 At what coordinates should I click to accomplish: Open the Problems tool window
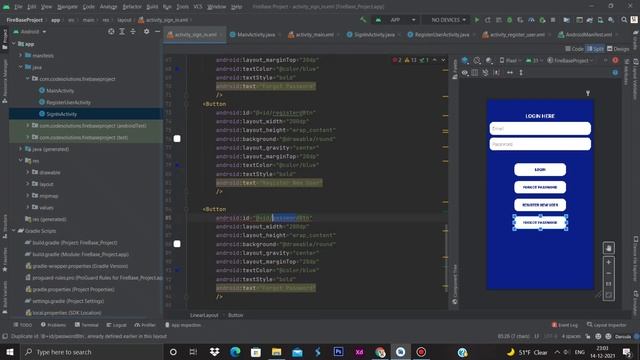coord(53,325)
